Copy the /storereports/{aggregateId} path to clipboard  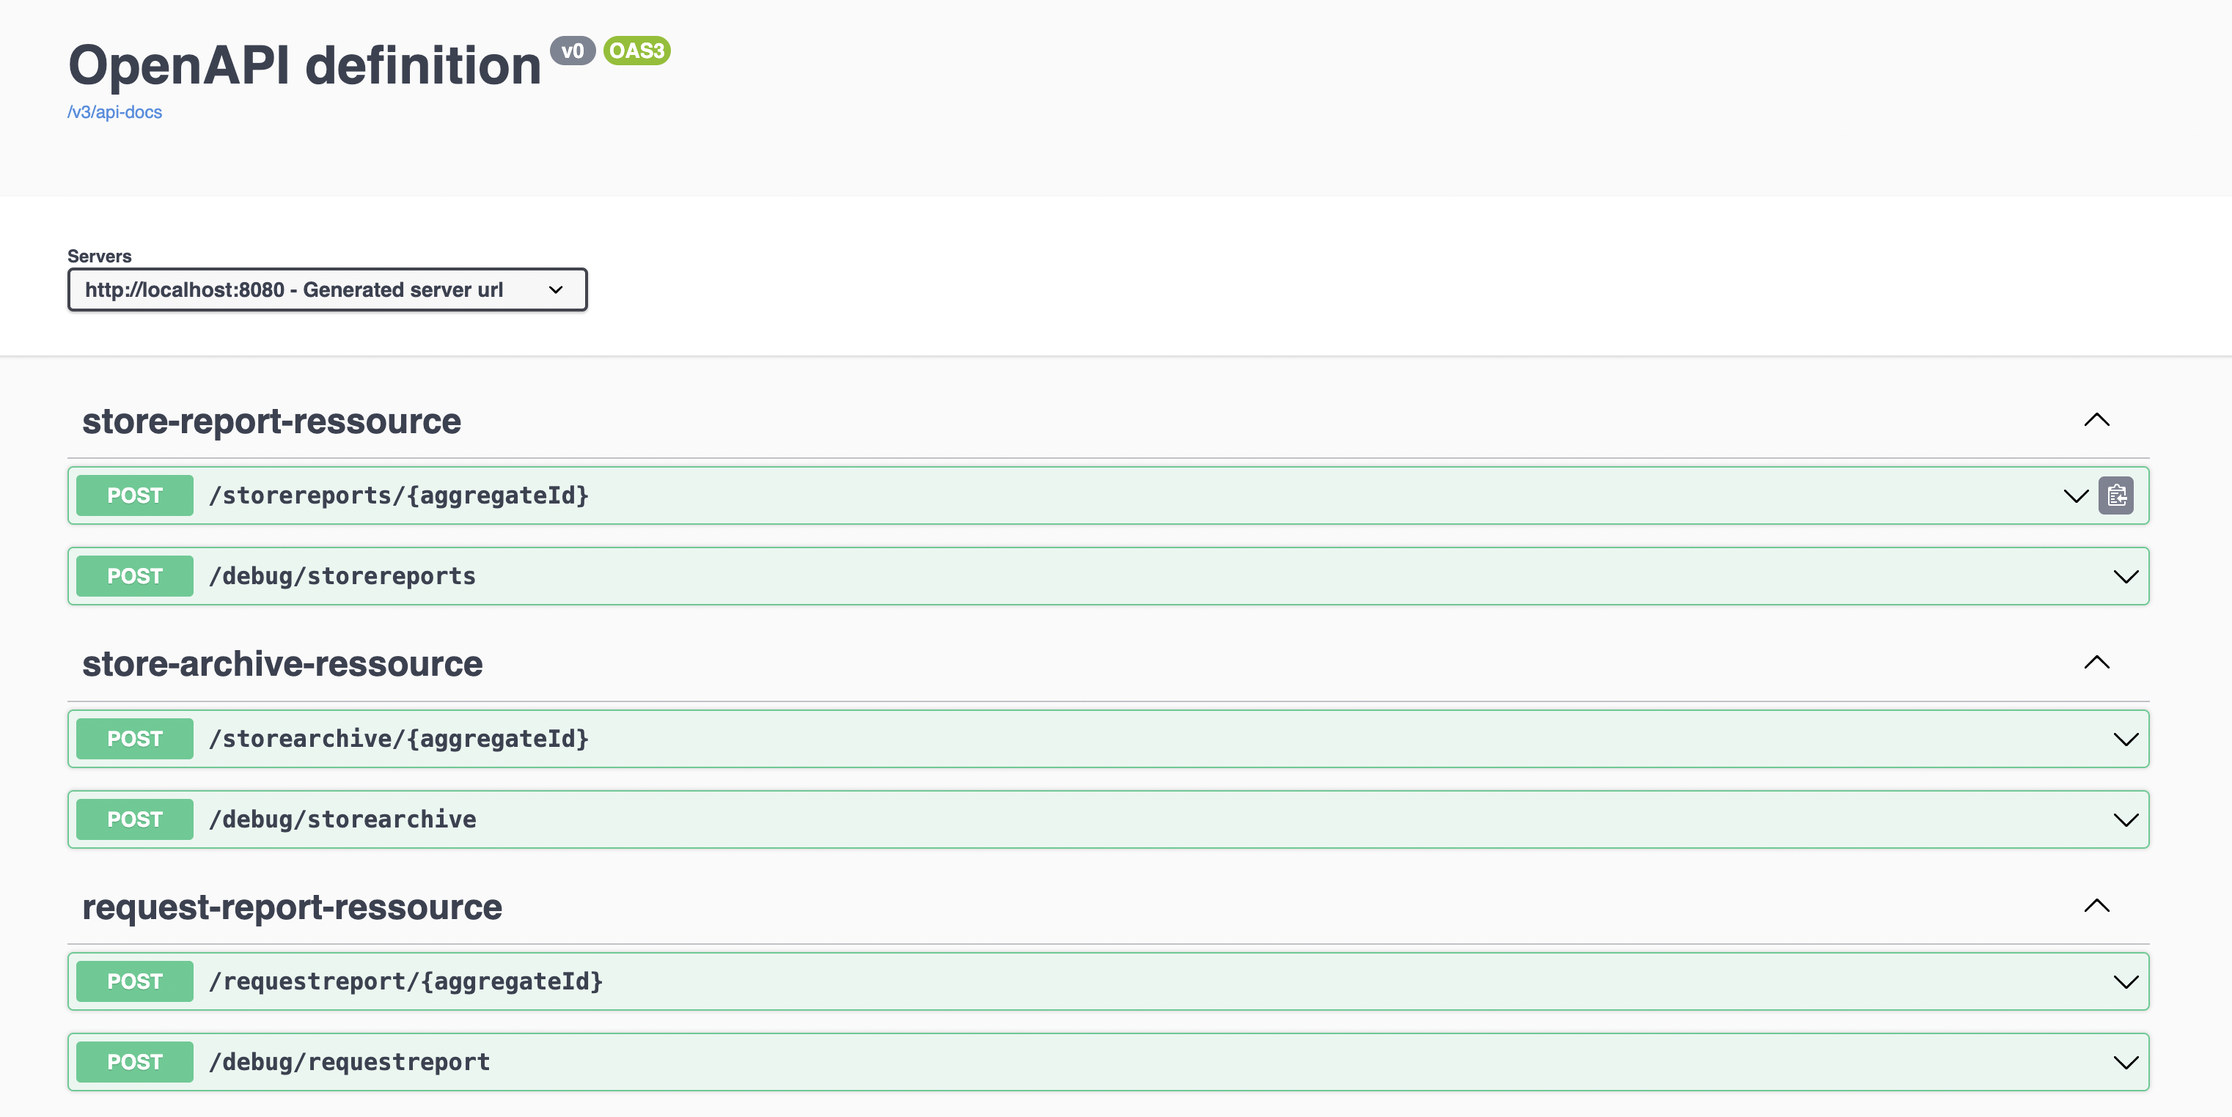(2116, 496)
